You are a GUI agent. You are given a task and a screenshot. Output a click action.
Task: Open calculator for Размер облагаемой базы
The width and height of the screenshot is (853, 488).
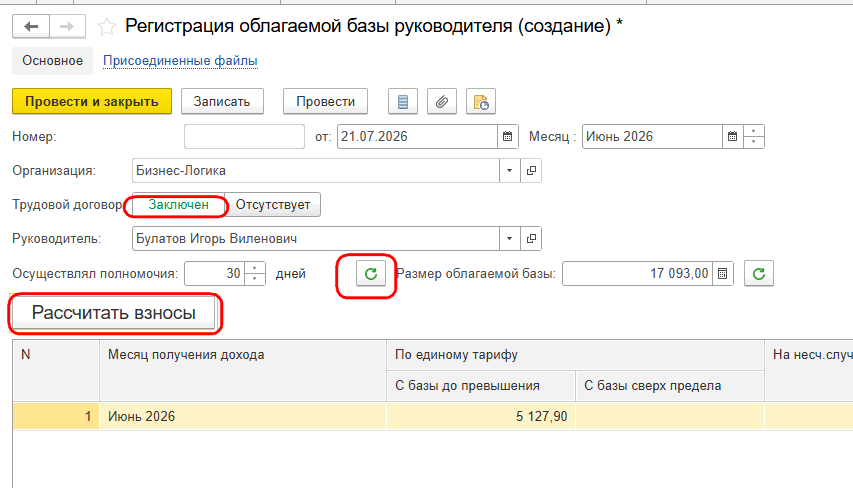pos(722,273)
